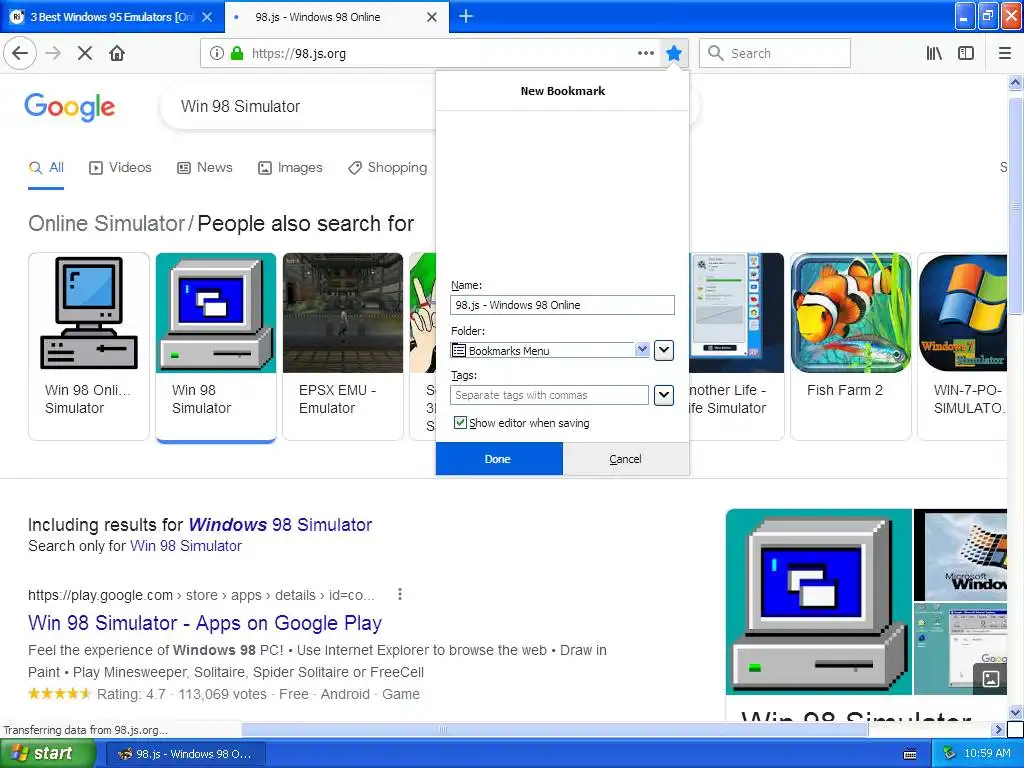Image resolution: width=1024 pixels, height=768 pixels.
Task: Select the All search filter
Action: (x=46, y=168)
